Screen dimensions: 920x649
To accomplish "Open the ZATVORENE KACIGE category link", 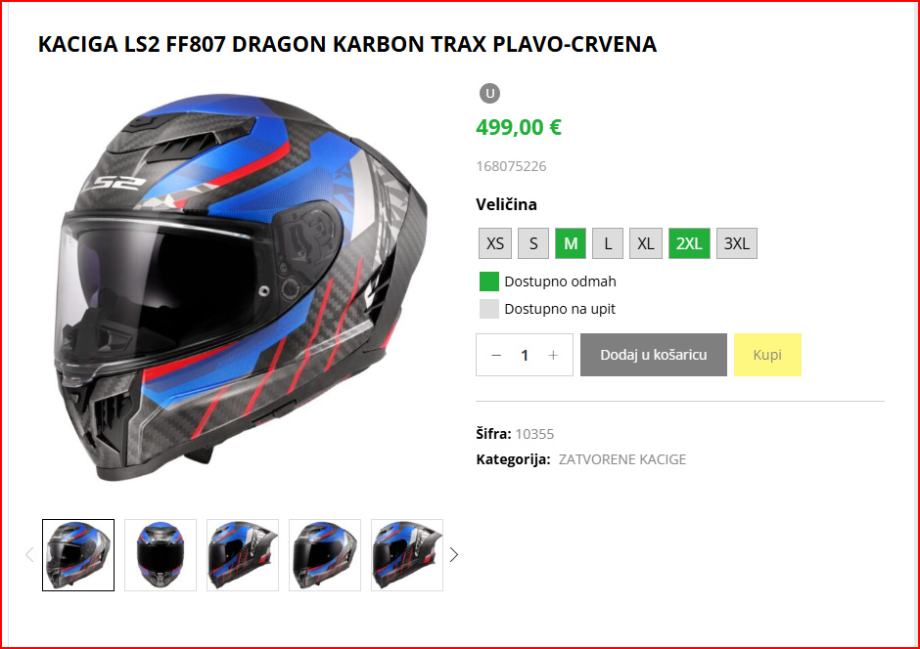I will click(622, 459).
